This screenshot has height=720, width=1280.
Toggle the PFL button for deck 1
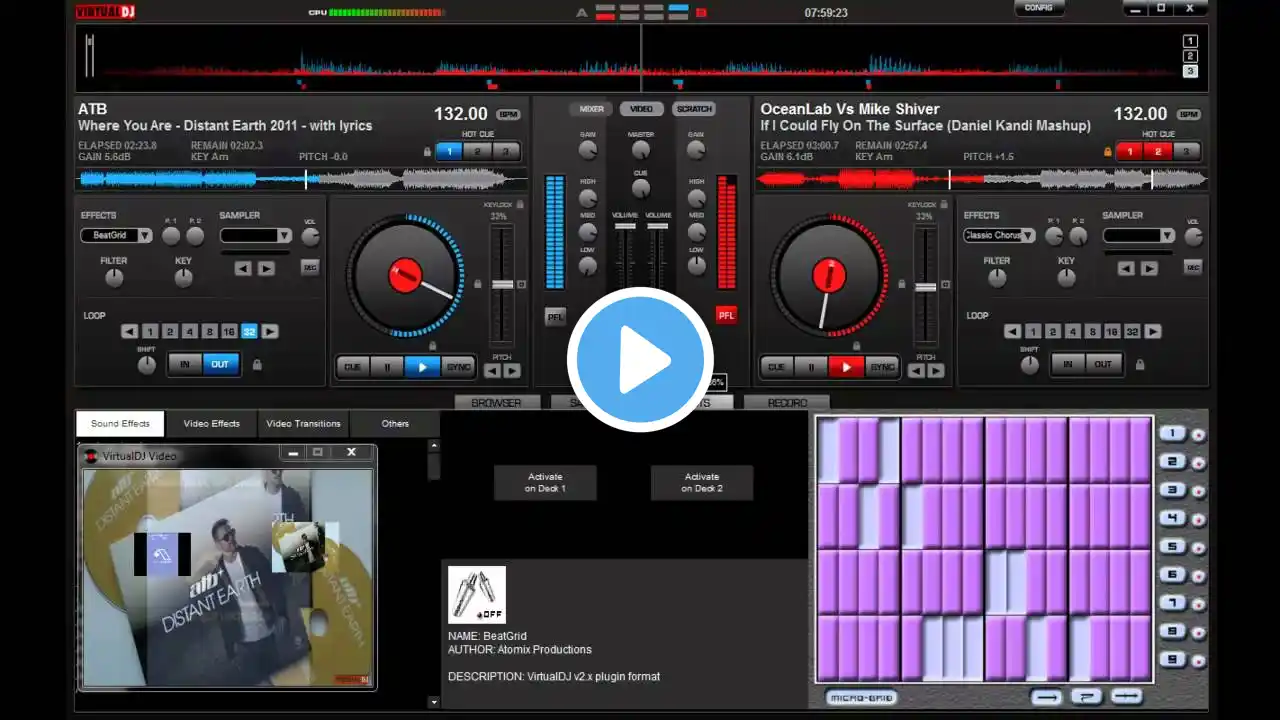pos(555,316)
